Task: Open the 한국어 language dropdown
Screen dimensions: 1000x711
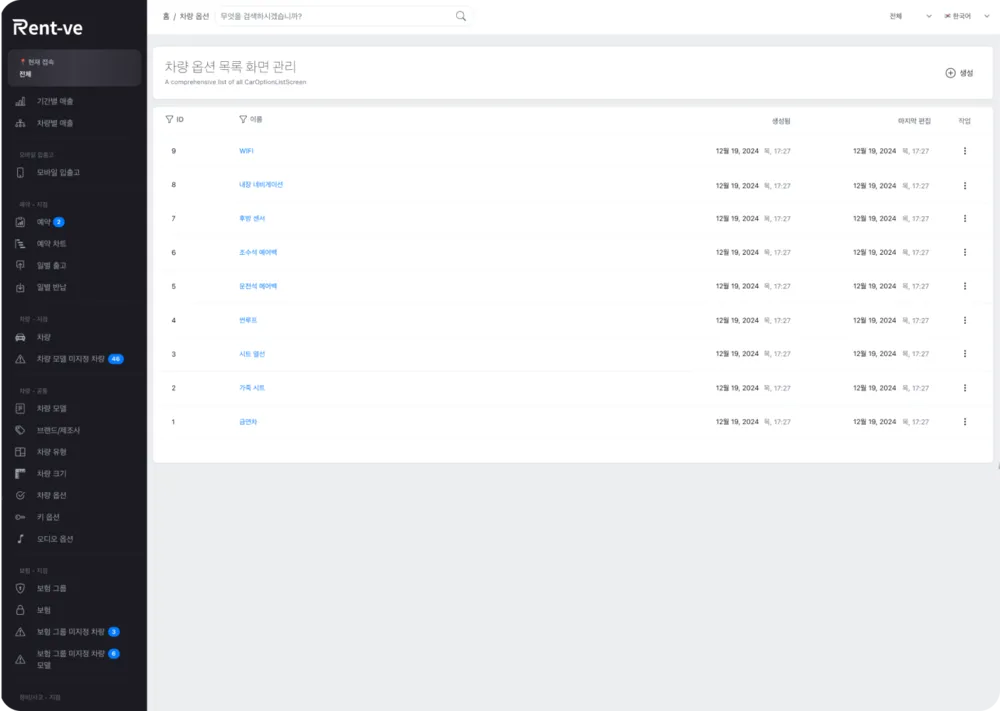Action: [x=967, y=16]
